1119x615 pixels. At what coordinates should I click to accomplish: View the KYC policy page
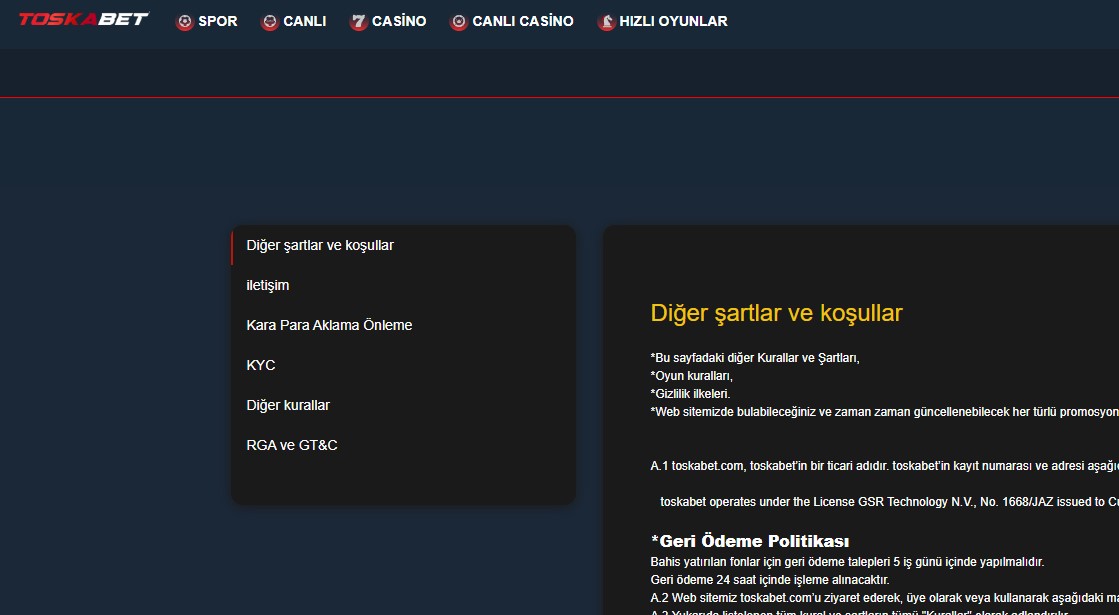click(x=261, y=365)
